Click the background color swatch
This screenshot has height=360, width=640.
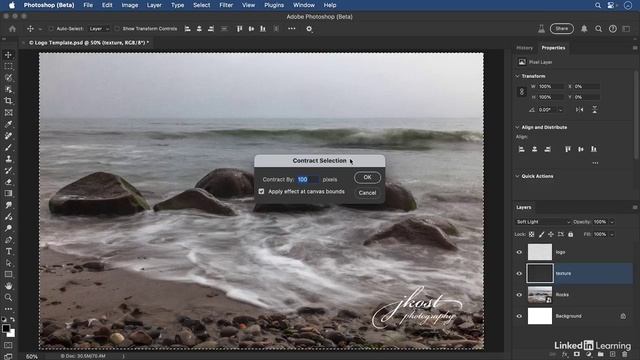[11, 333]
